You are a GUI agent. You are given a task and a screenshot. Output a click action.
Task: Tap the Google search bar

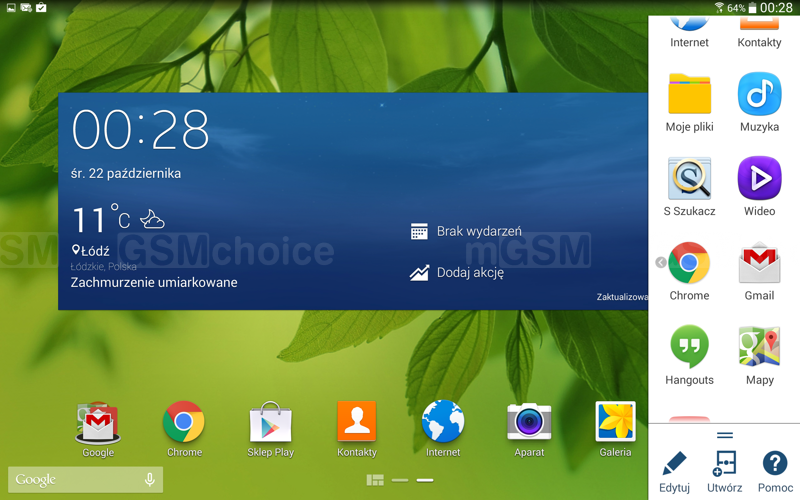70,480
